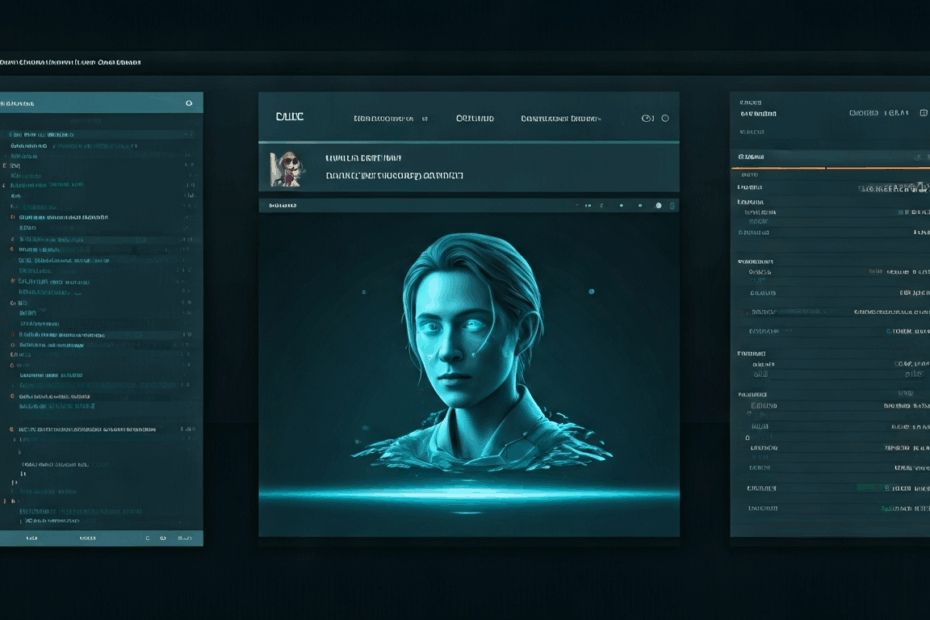
Task: Select the circular profile icon at top right
Action: pyautogui.click(x=665, y=116)
